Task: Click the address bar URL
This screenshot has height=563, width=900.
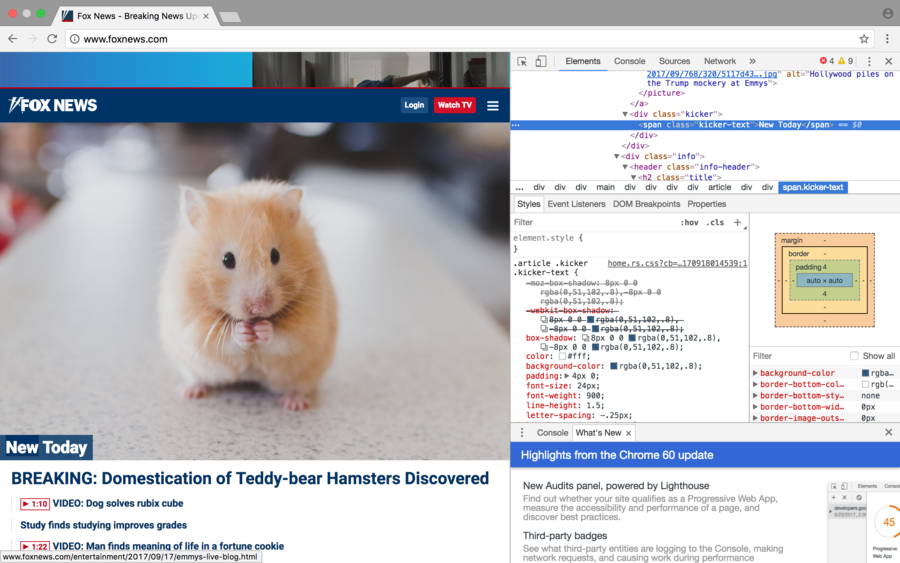Action: coord(126,39)
